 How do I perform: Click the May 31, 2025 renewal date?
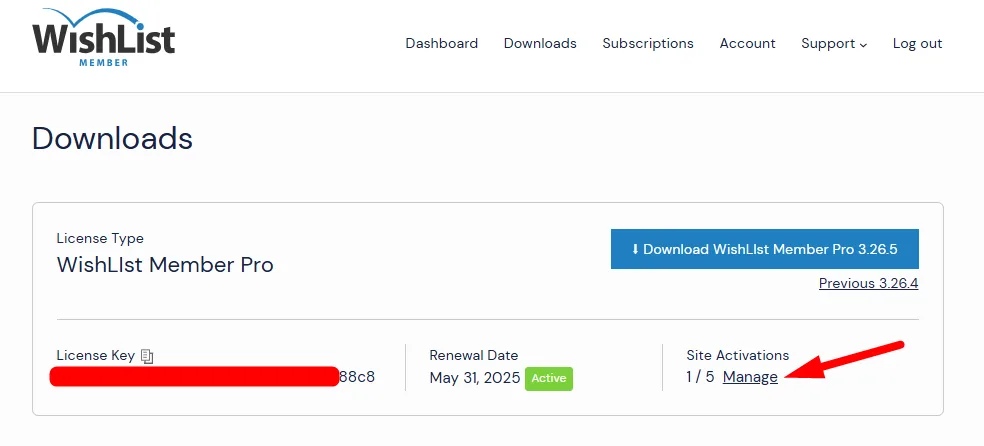474,378
